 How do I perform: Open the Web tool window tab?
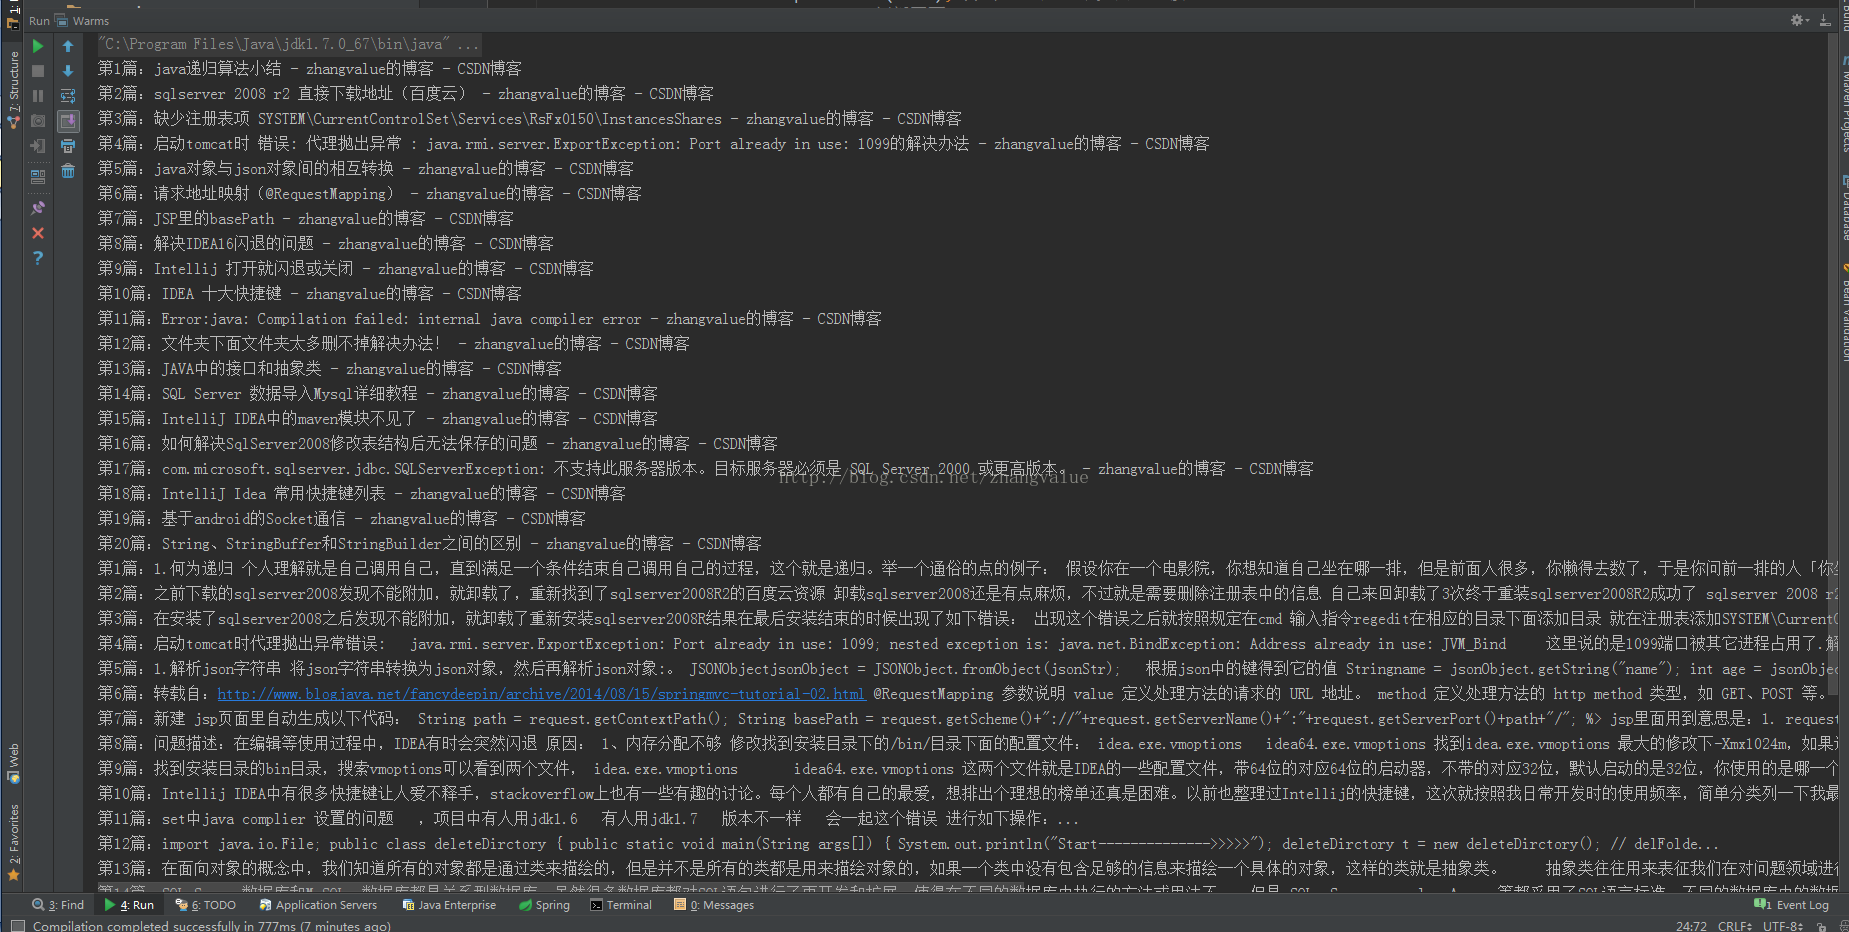[13, 762]
